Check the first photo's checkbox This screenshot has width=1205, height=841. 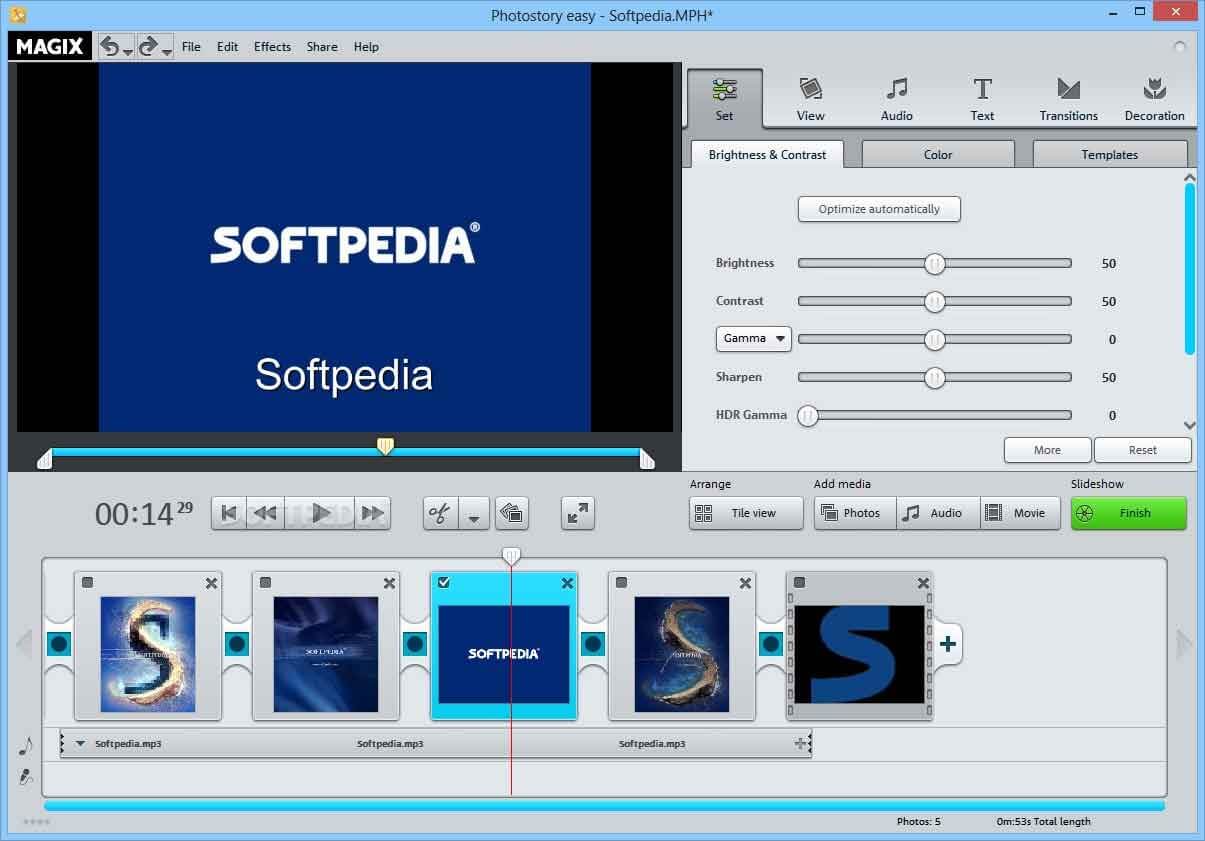pyautogui.click(x=88, y=583)
